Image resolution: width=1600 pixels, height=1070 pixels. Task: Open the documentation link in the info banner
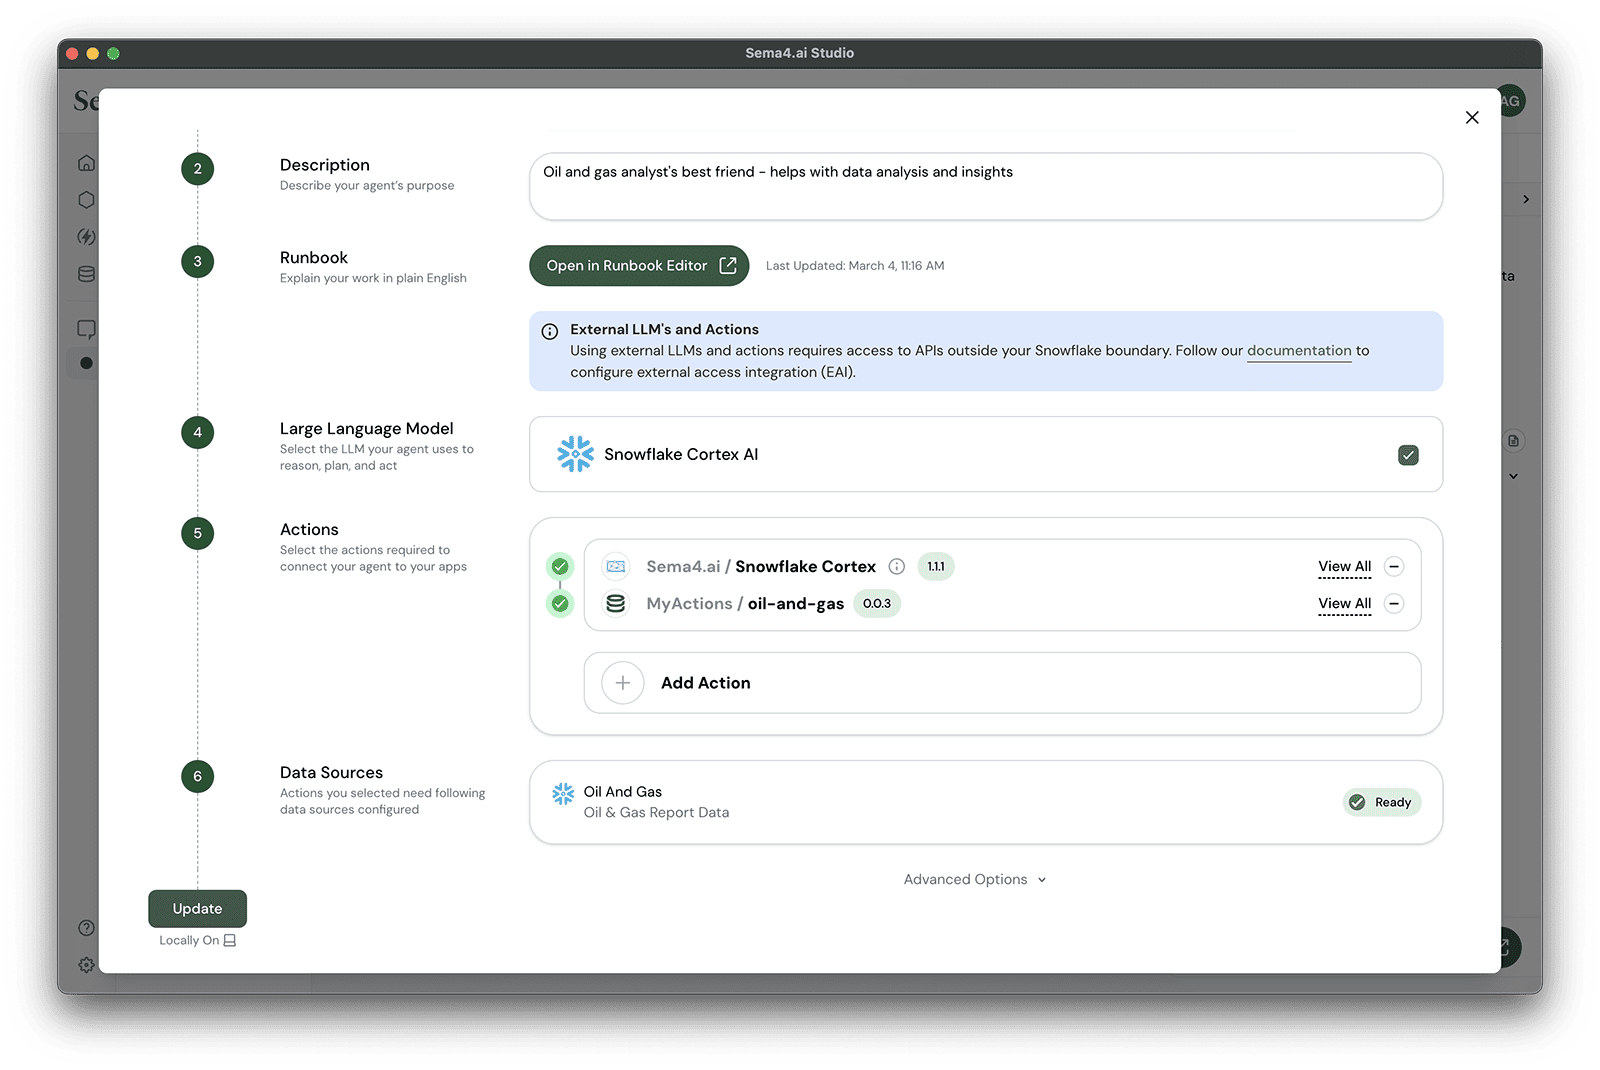[1299, 351]
